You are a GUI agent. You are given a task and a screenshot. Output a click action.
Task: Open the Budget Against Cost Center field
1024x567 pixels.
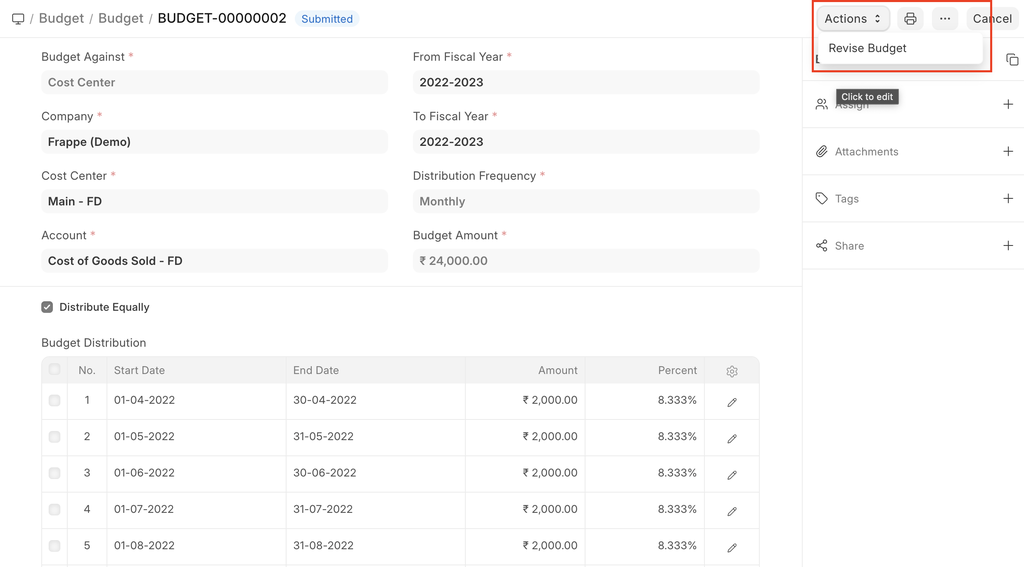pyautogui.click(x=213, y=82)
